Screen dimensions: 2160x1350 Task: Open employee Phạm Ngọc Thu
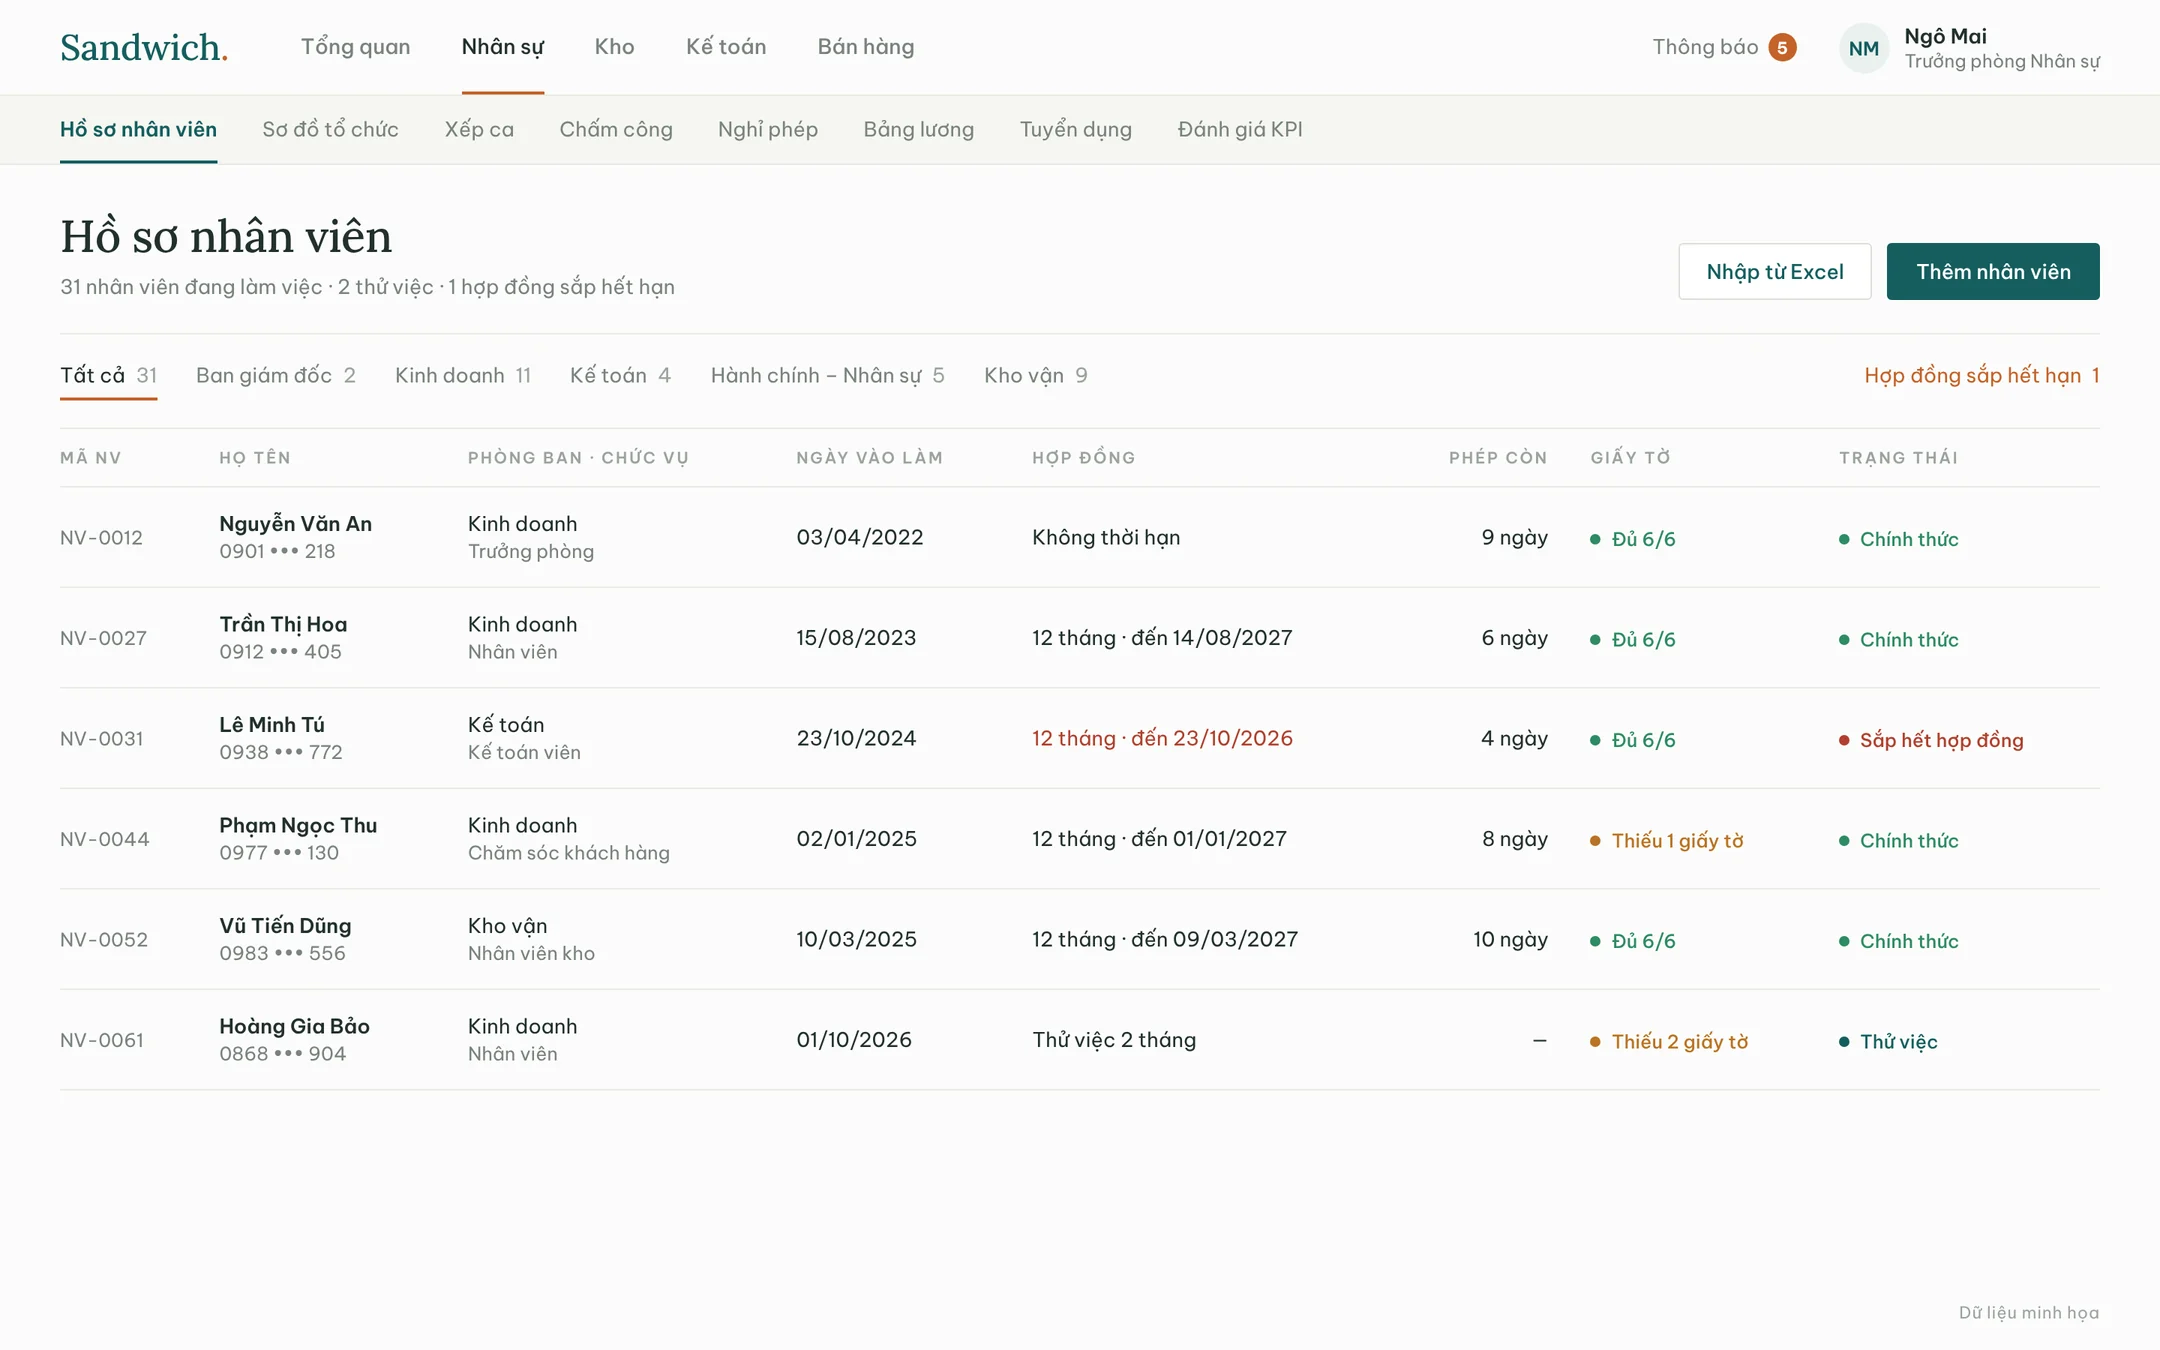(298, 825)
